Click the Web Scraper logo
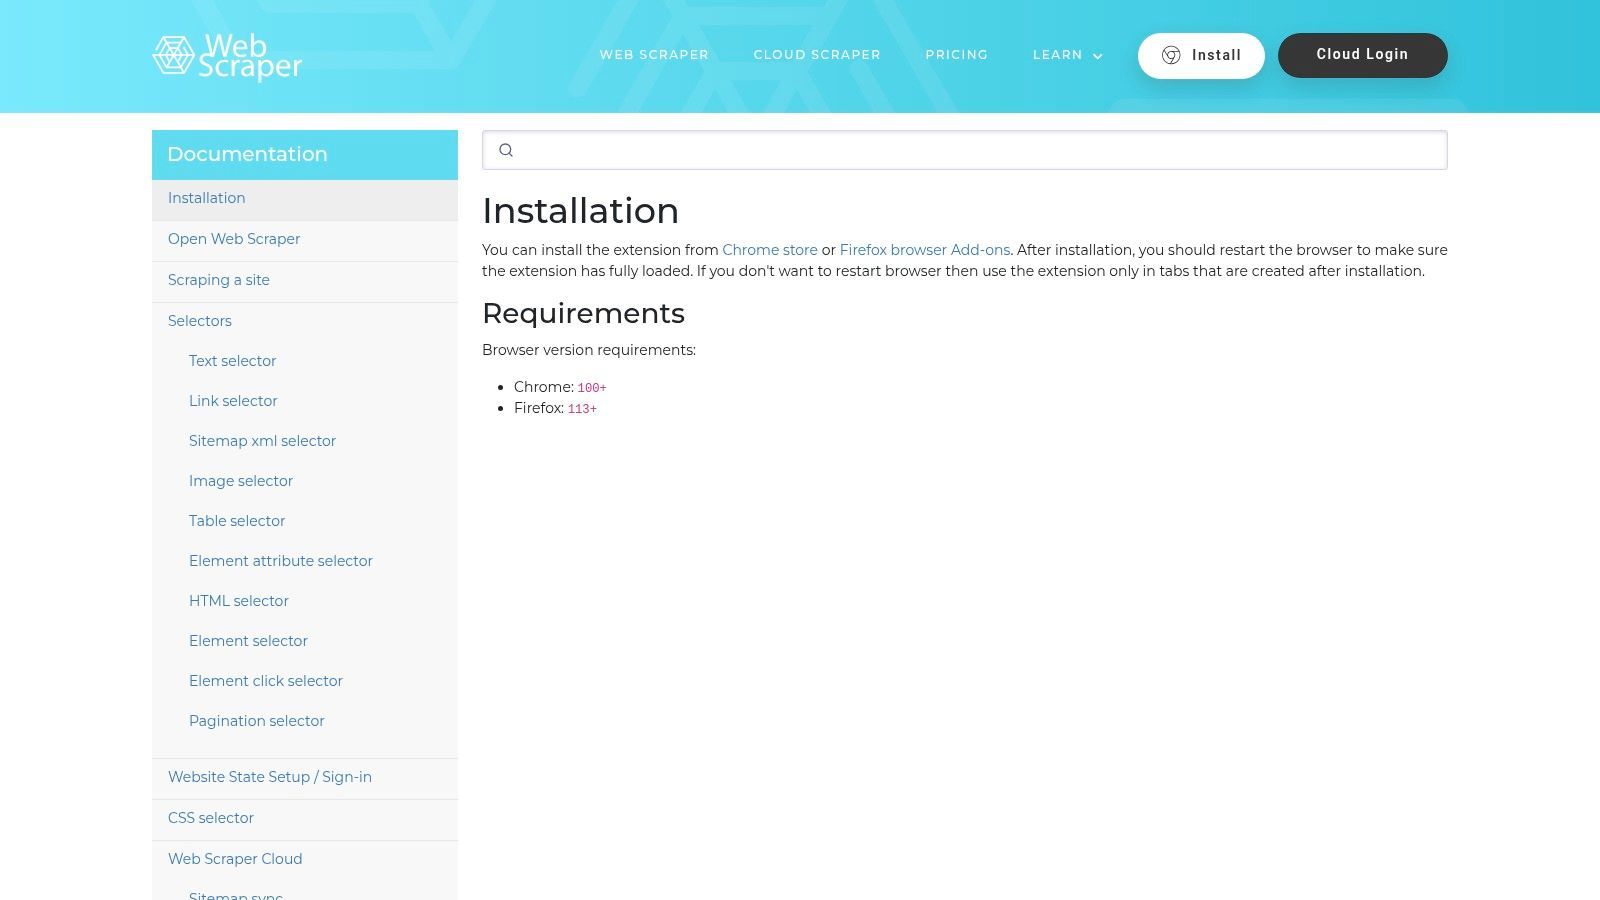Screen dimensions: 1600x900 click(227, 57)
